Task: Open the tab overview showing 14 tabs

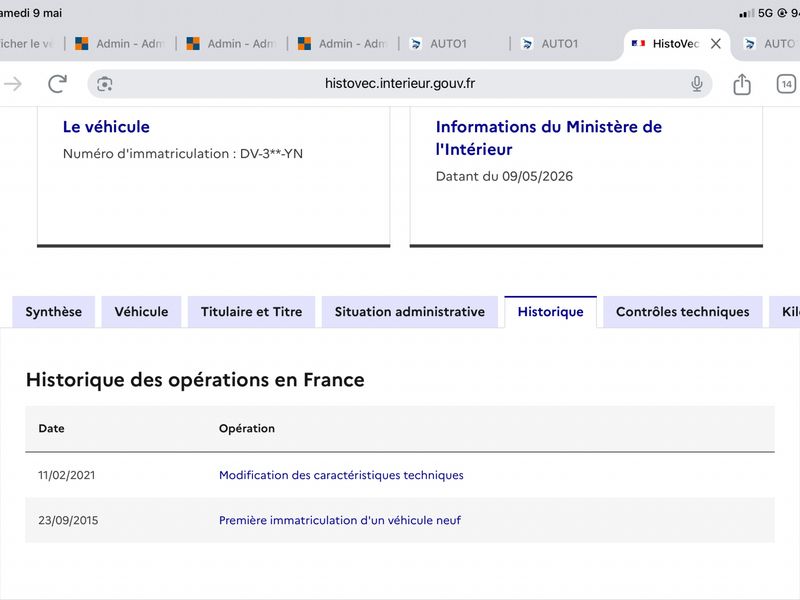Action: tap(786, 84)
